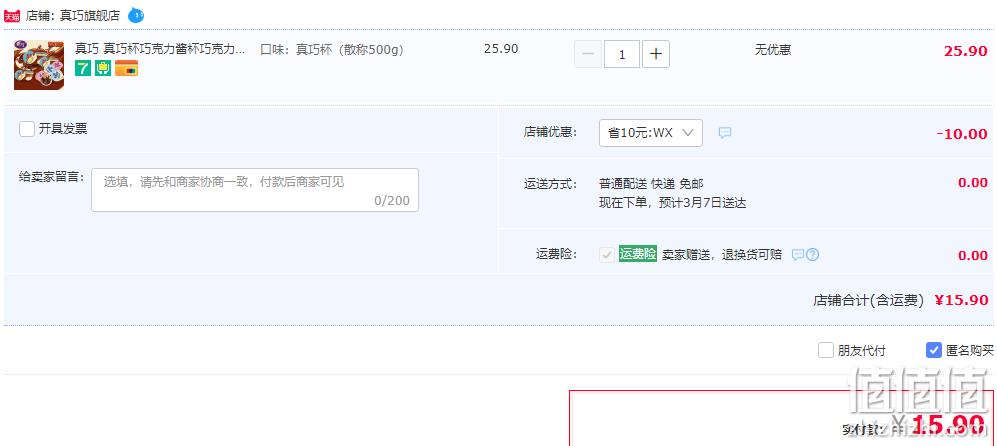The image size is (997, 446).
Task: Check the 朋友代付 checkbox
Action: coord(825,350)
